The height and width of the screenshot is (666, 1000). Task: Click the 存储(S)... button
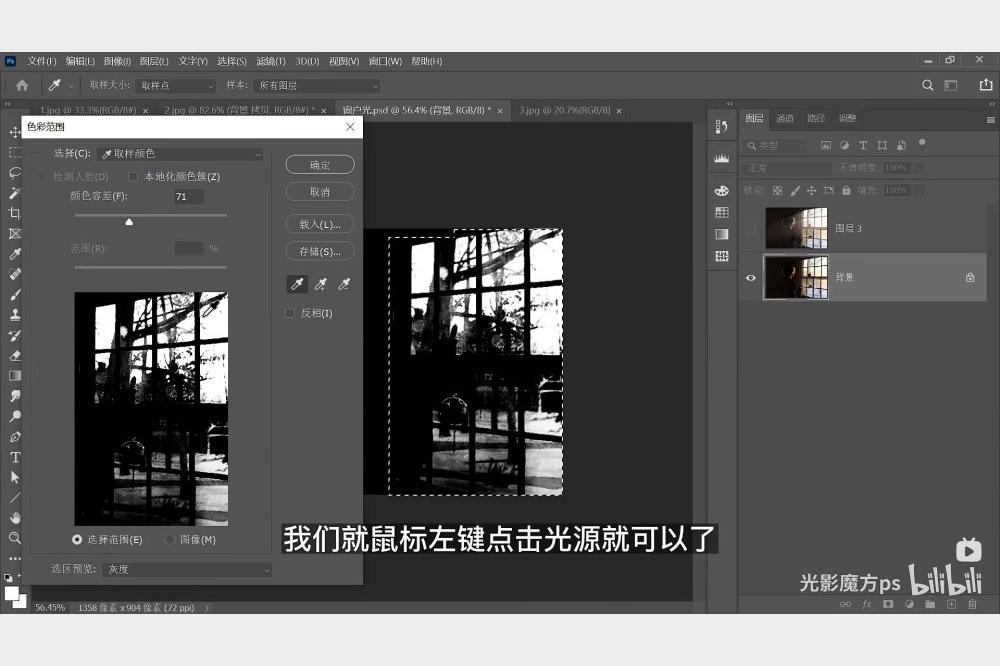320,251
